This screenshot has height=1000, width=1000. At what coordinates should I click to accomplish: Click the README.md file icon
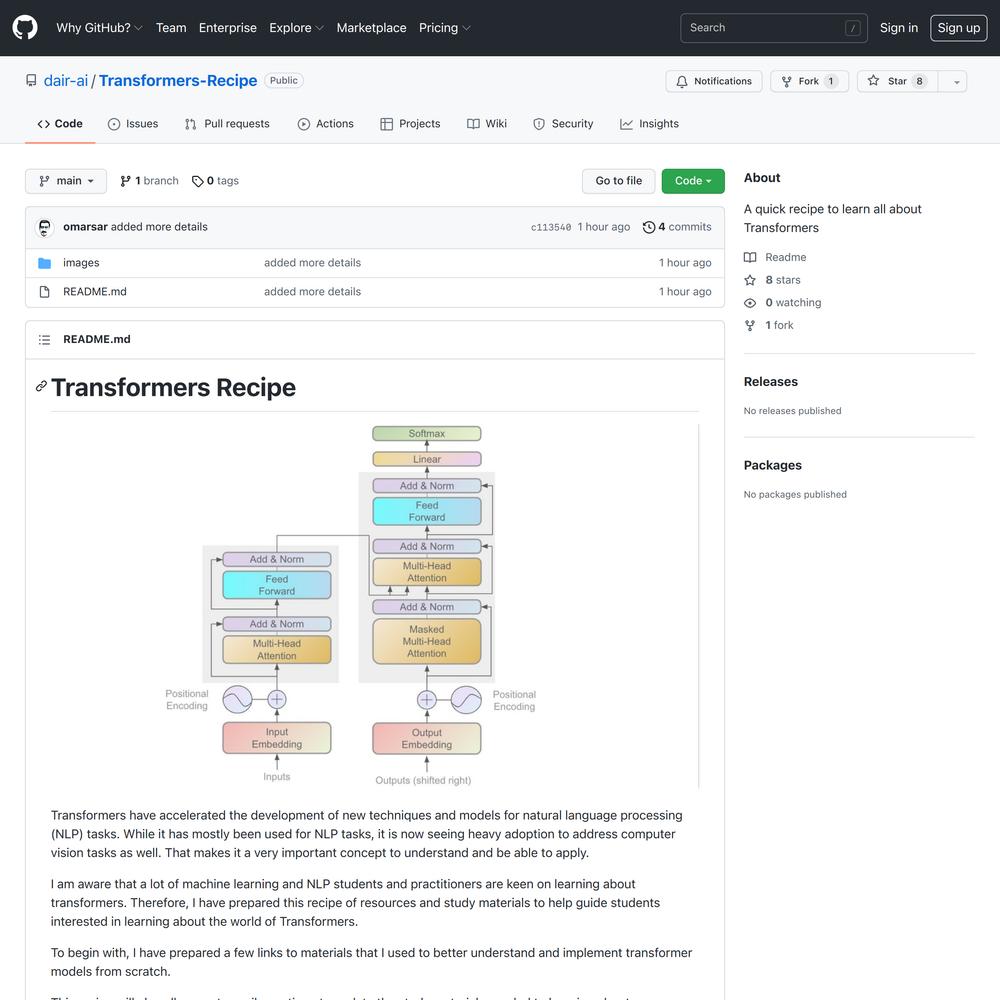click(45, 292)
